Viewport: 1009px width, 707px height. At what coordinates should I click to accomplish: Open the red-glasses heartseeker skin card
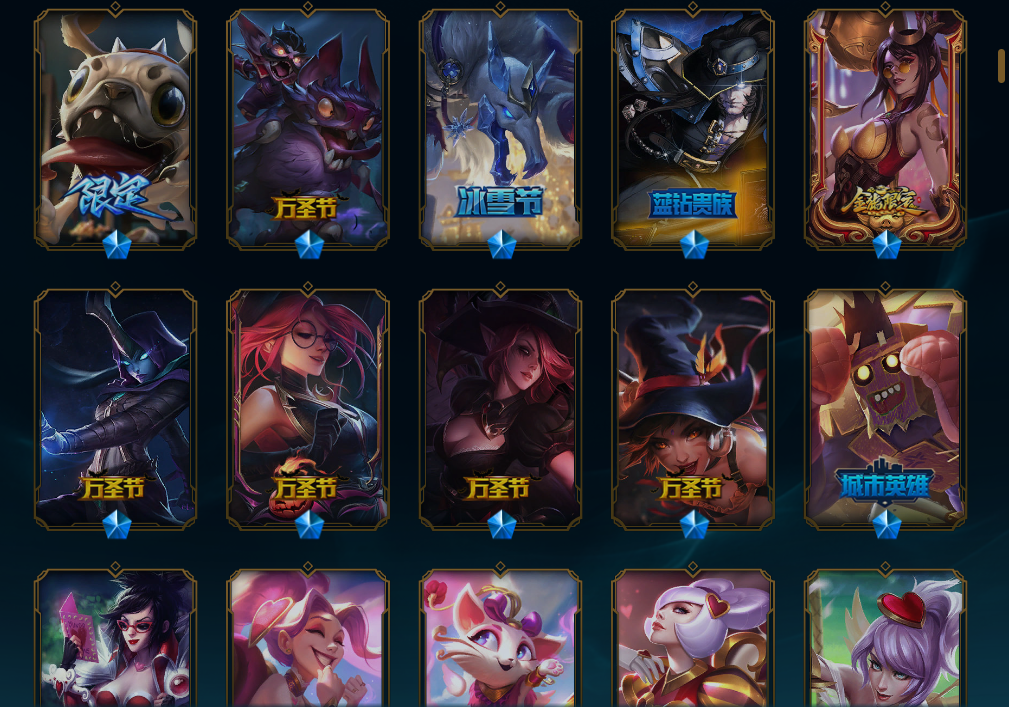[115, 638]
